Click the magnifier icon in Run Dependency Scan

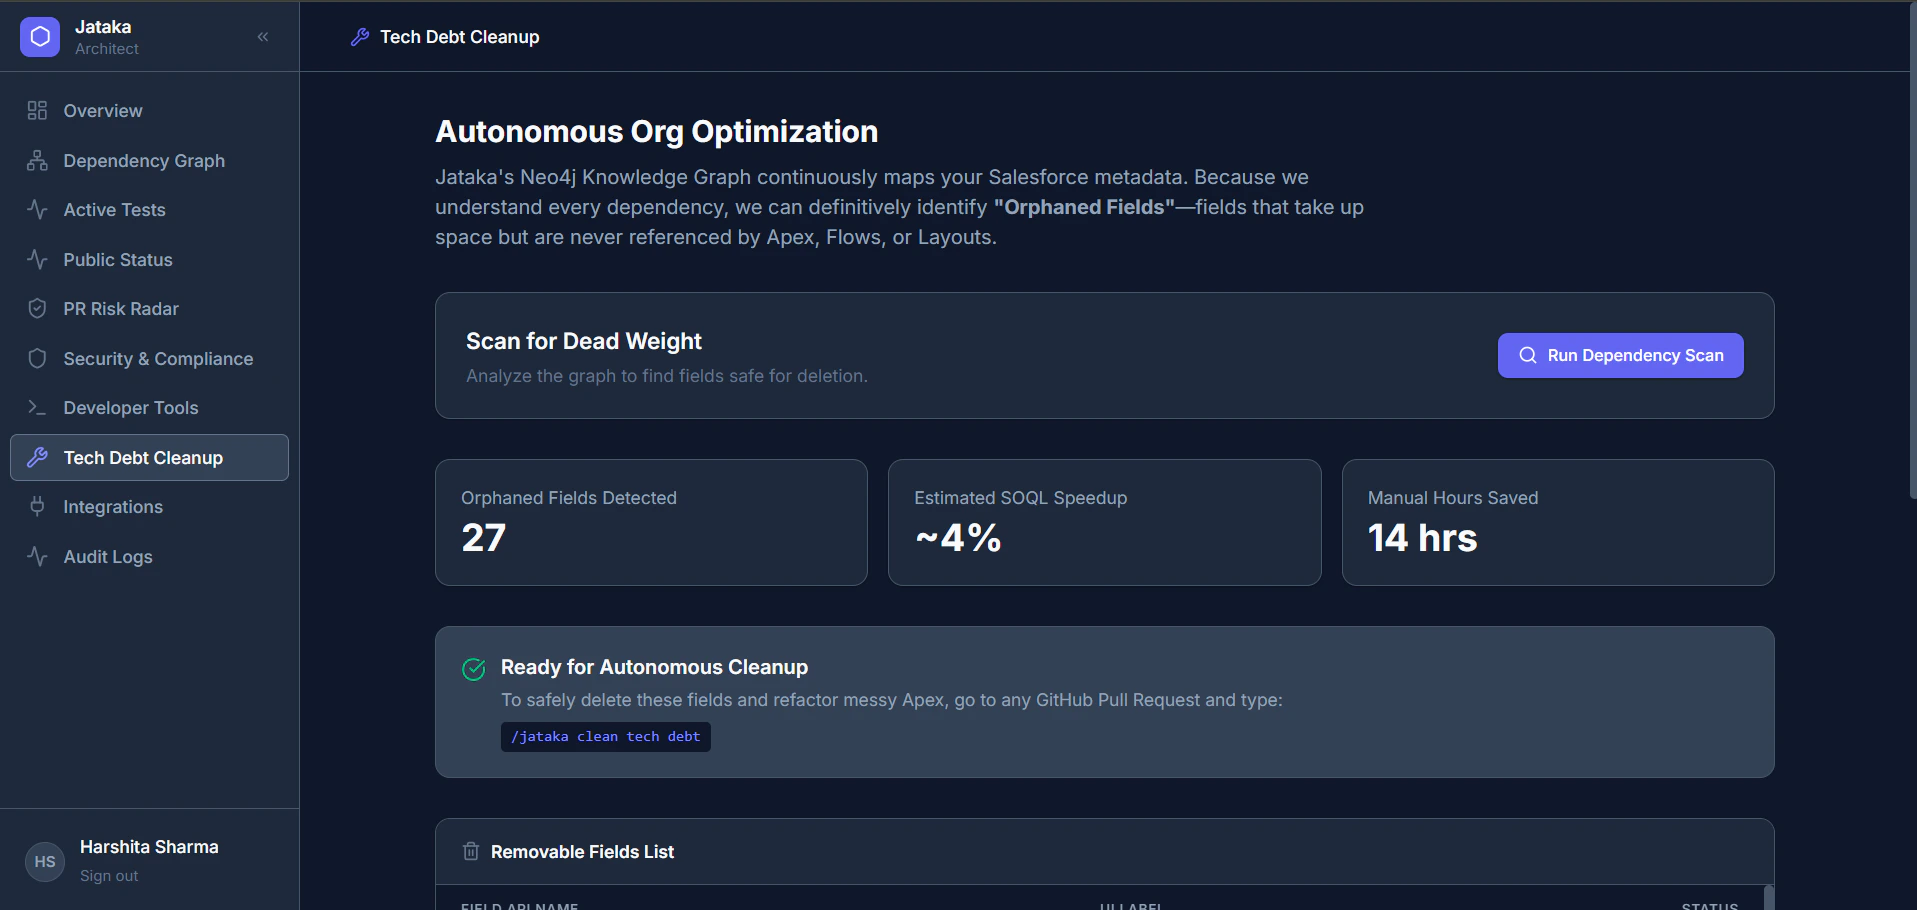(1528, 355)
